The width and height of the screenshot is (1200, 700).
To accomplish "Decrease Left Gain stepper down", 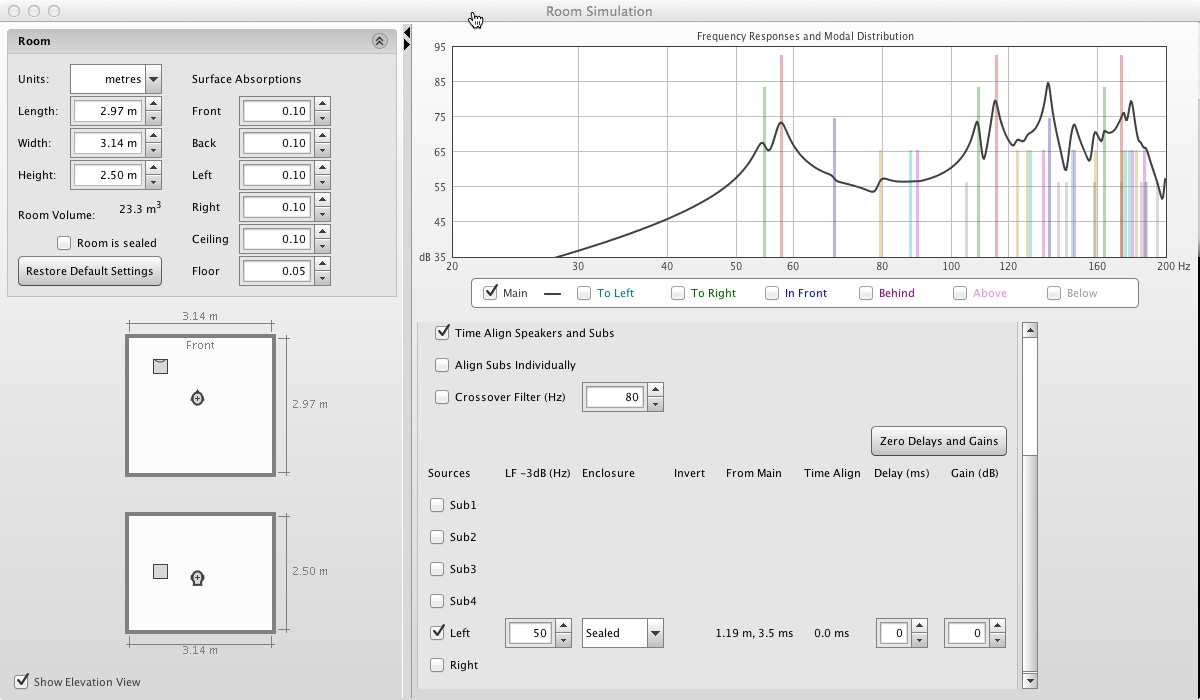I will (997, 640).
